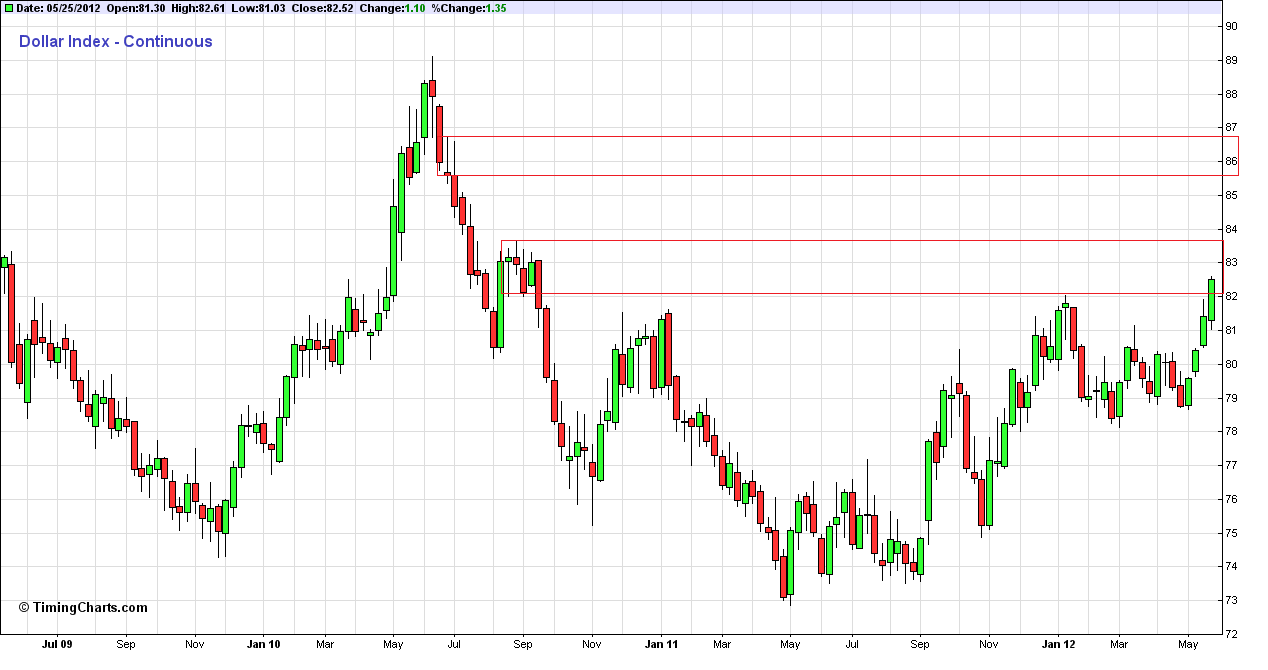Select the 74 price axis label
The image size is (1268, 670).
coord(1231,566)
